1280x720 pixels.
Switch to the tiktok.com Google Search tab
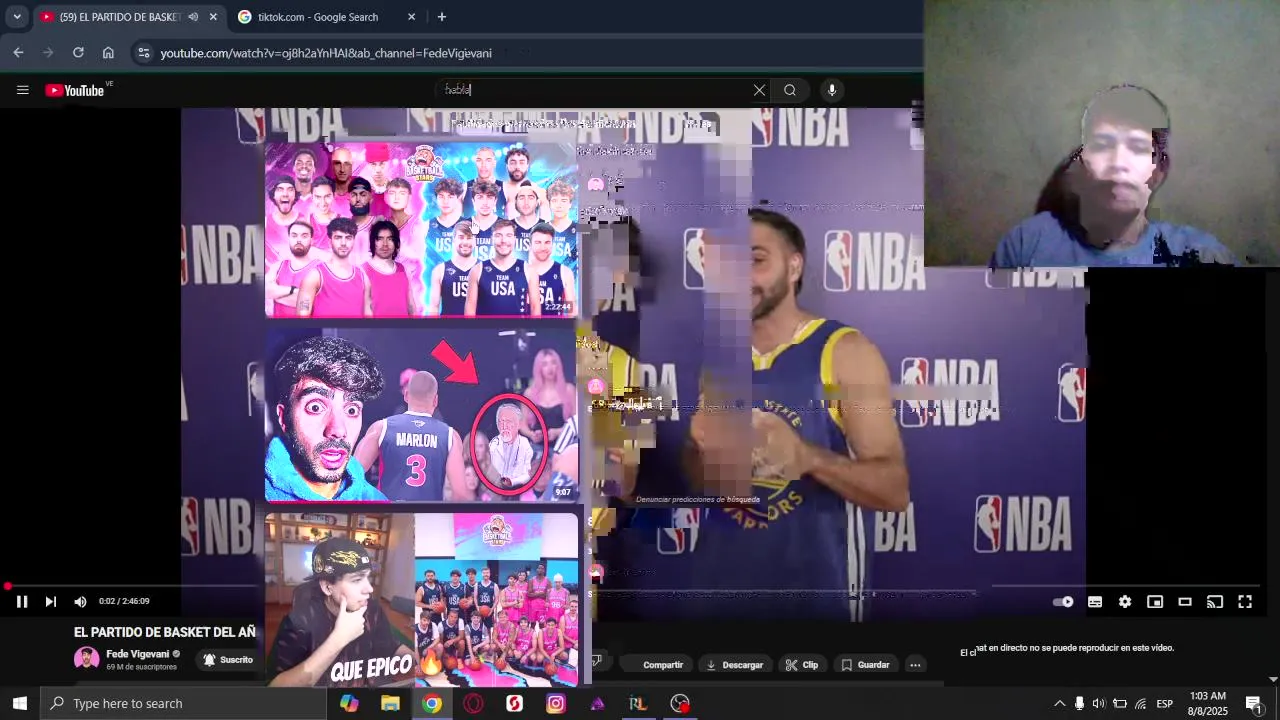pos(318,17)
